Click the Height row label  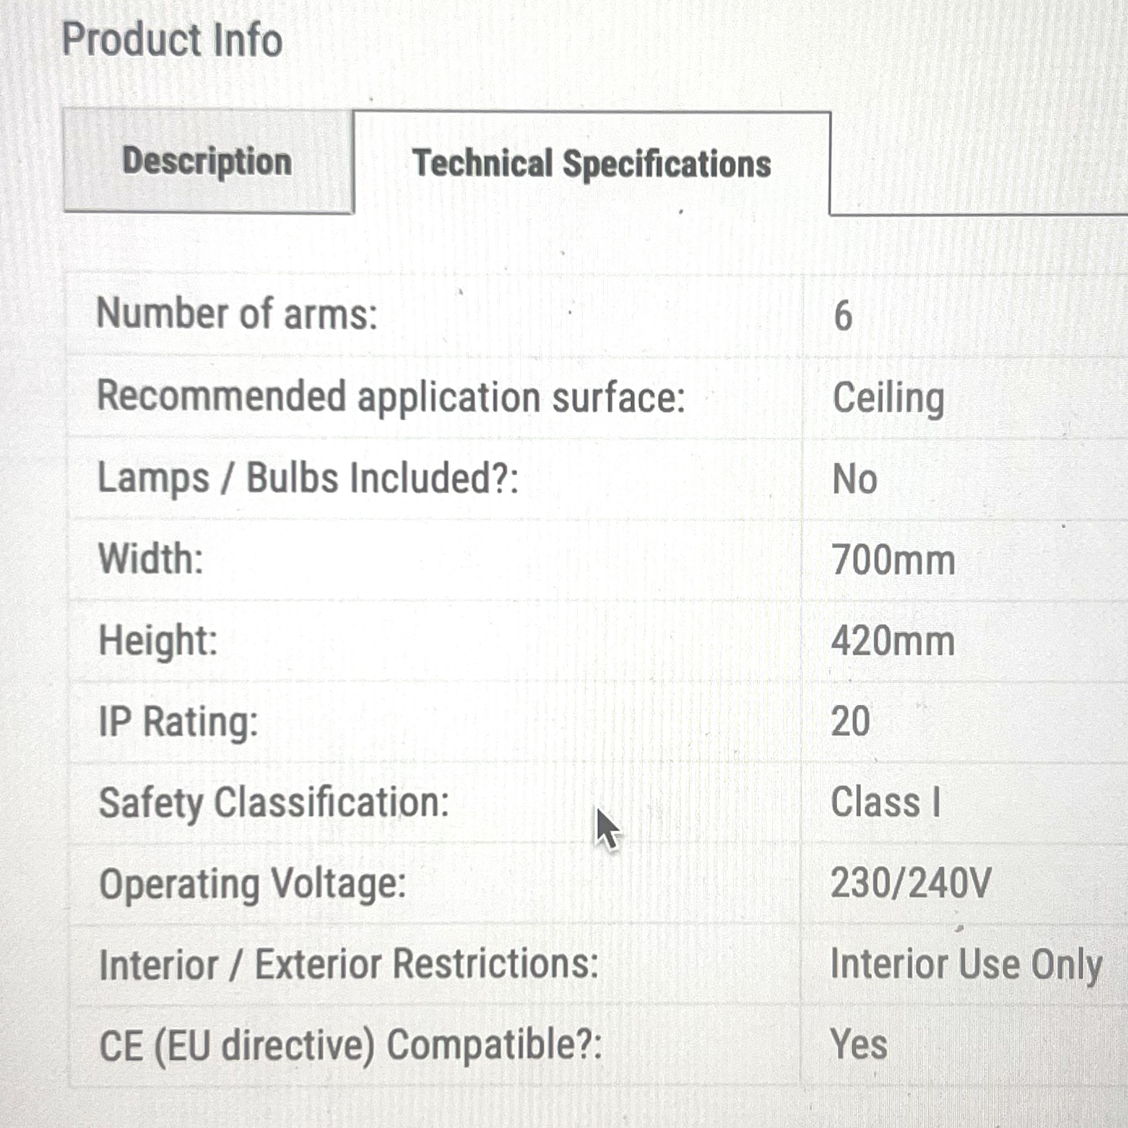click(158, 640)
